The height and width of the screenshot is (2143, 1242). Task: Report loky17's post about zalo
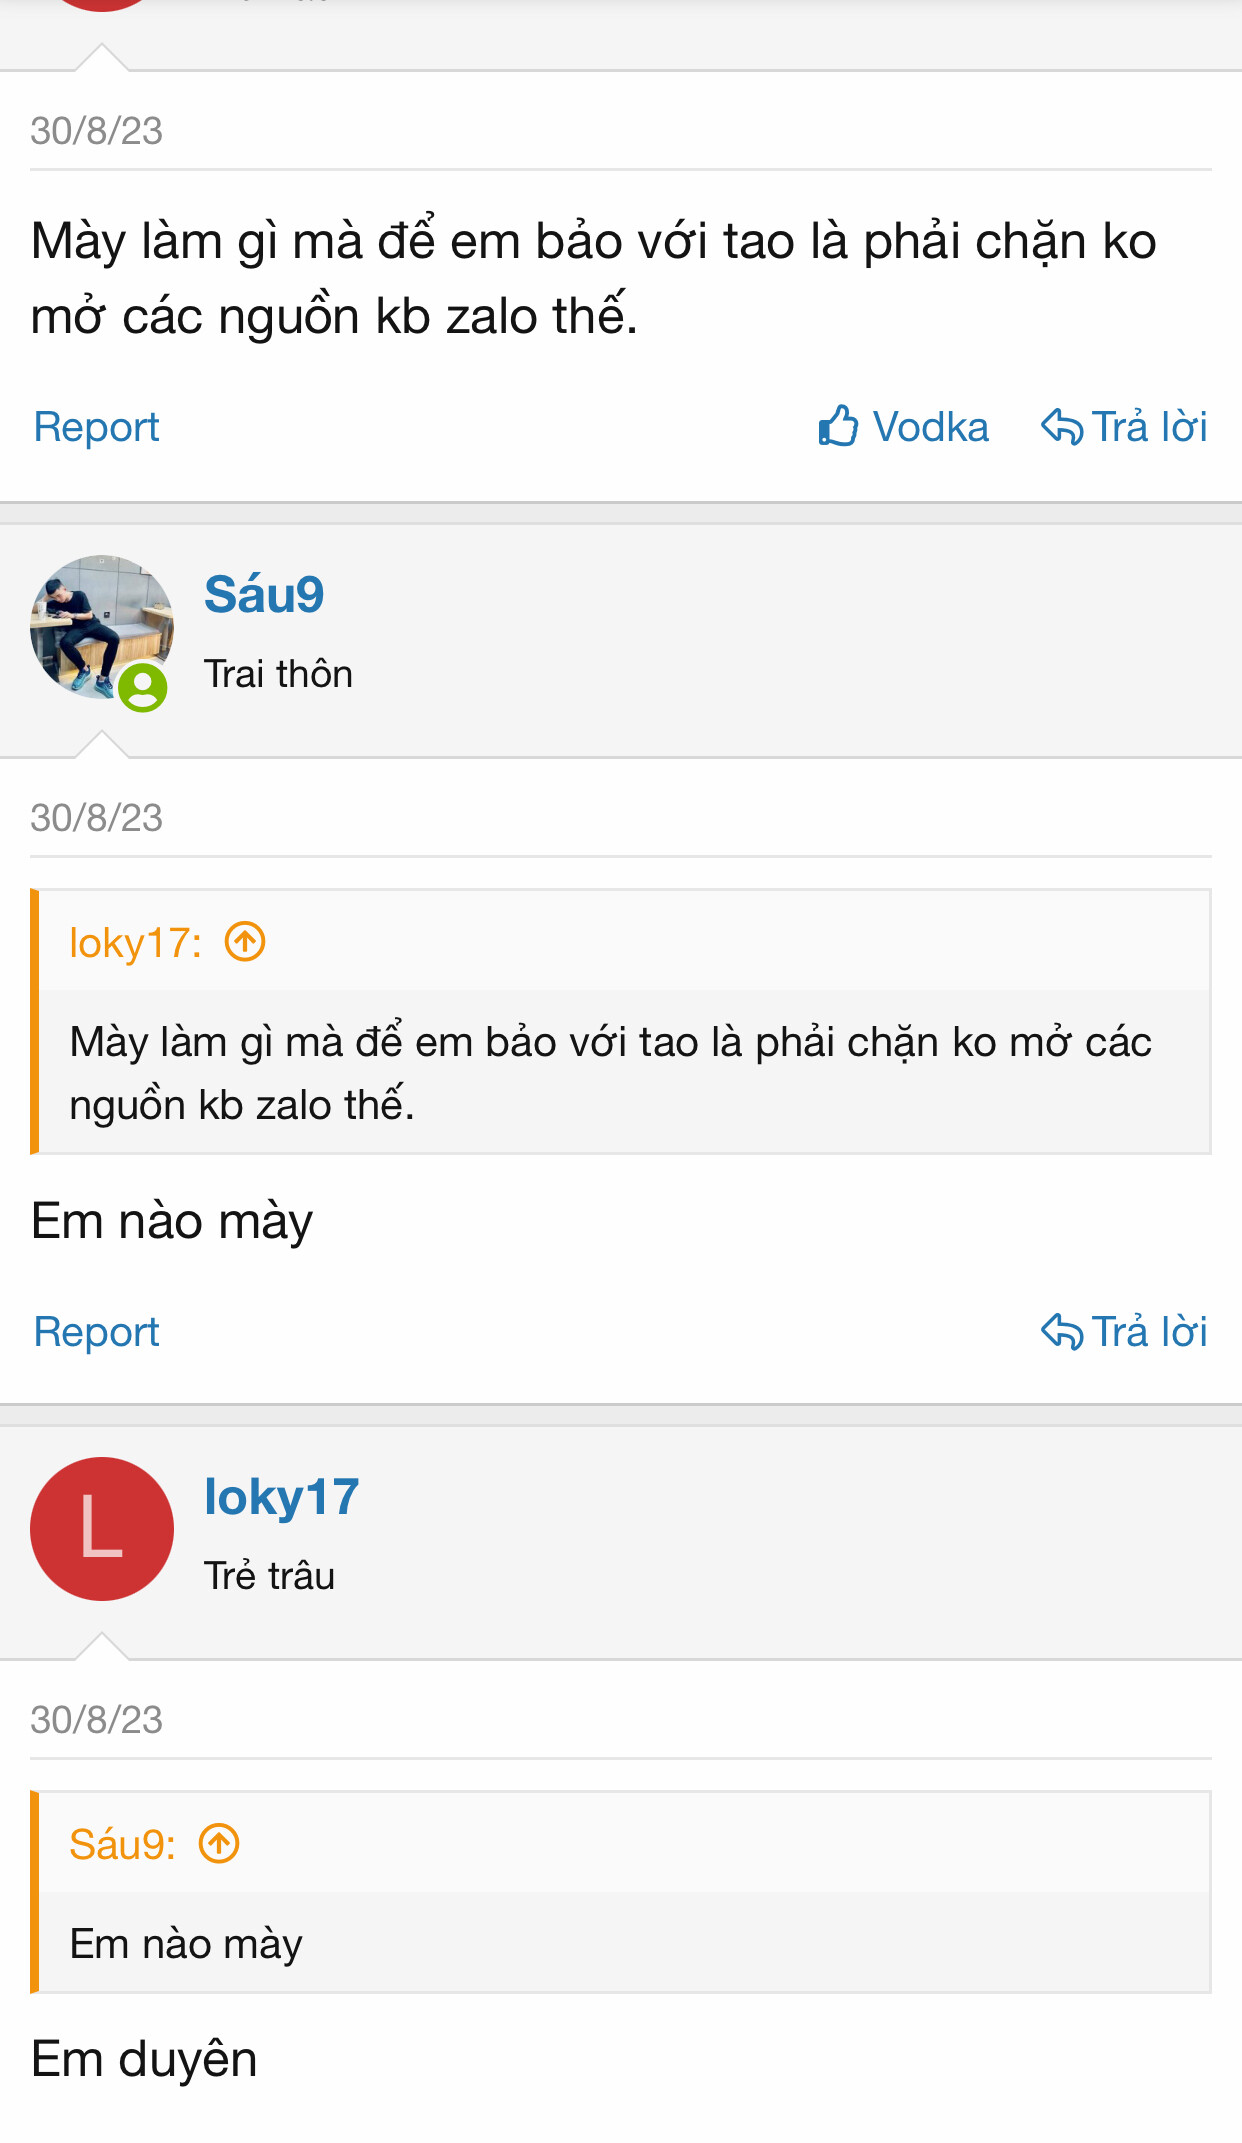[x=96, y=427]
